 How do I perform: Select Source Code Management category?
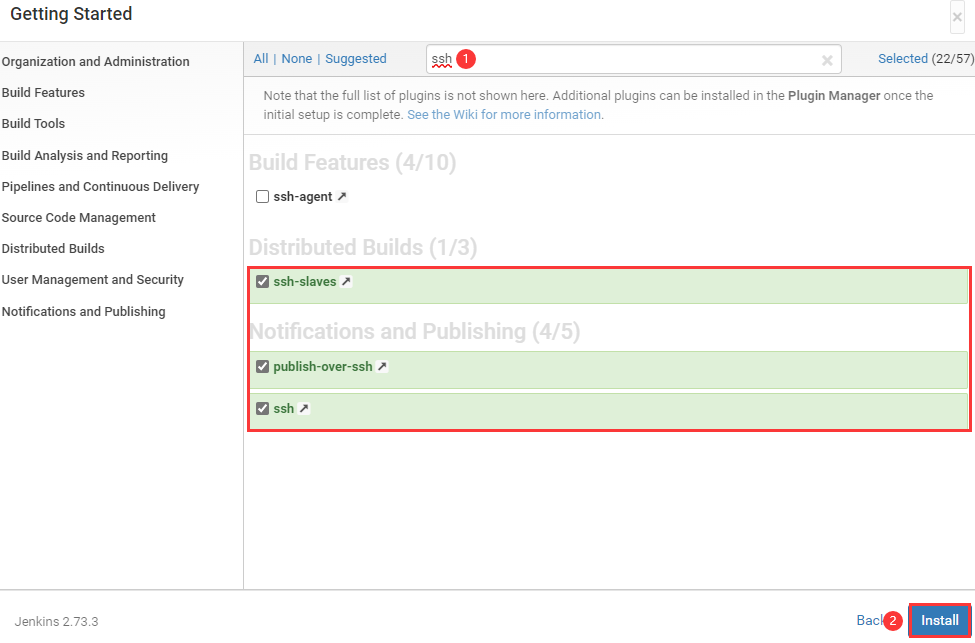tap(79, 218)
